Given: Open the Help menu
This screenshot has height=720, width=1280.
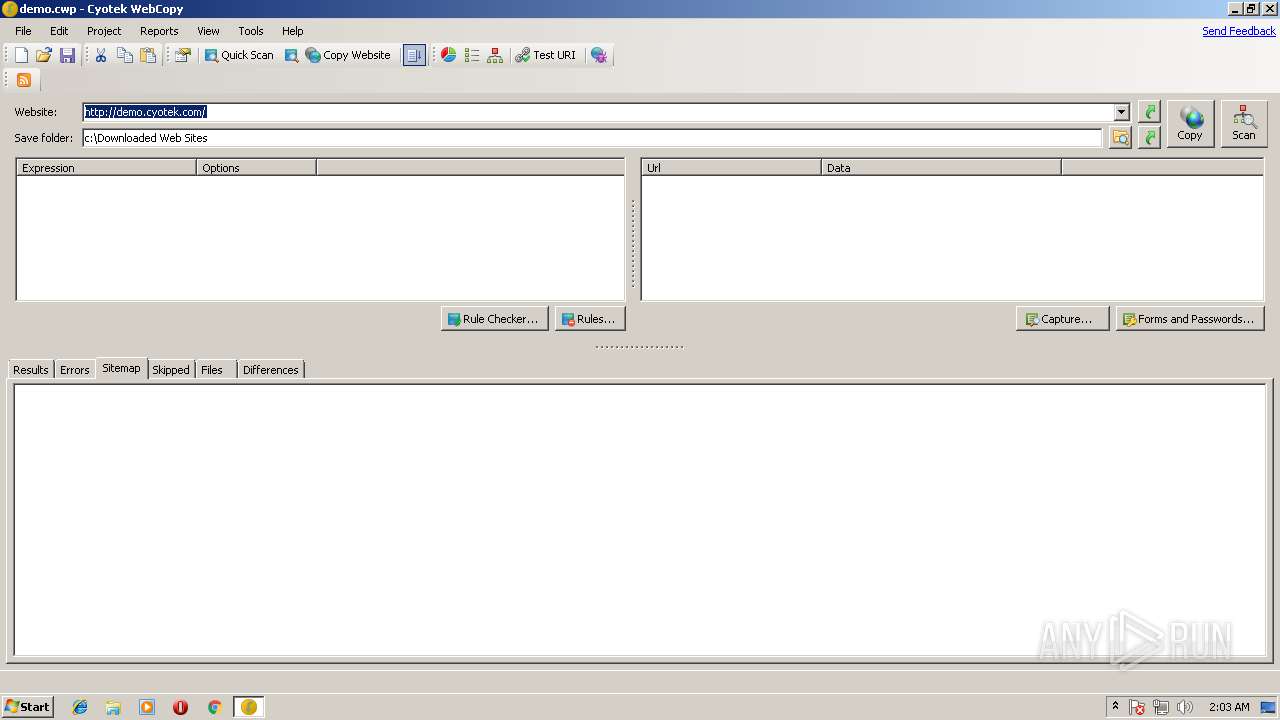Looking at the screenshot, I should [x=292, y=31].
